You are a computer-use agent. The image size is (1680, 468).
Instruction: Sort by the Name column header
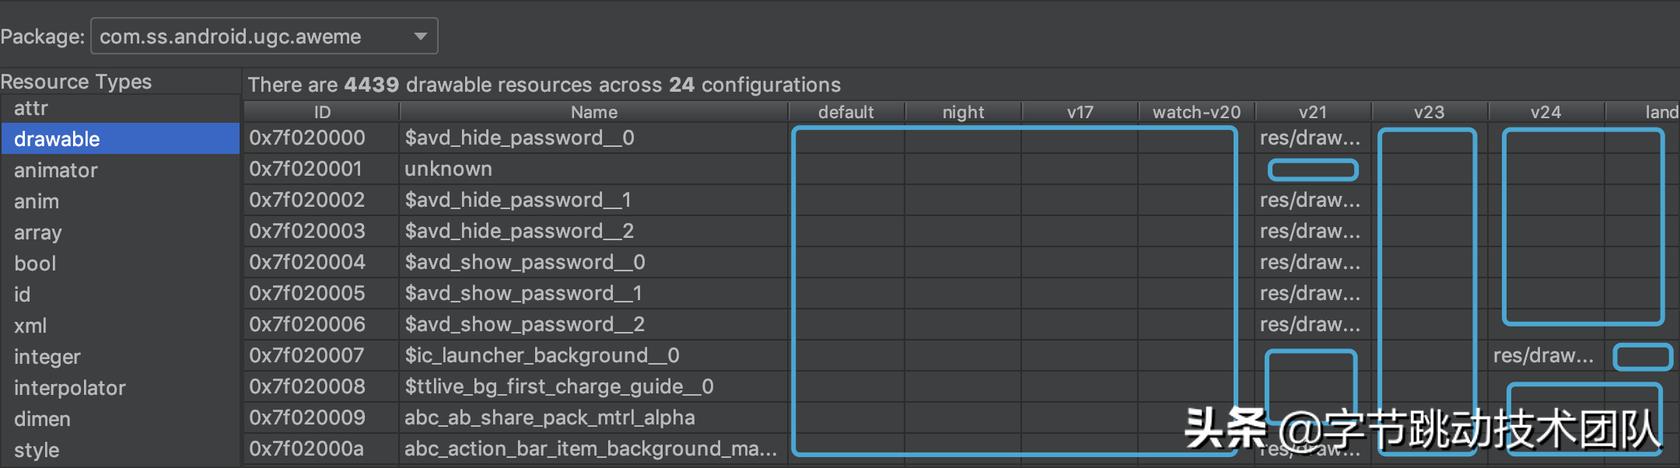(594, 112)
